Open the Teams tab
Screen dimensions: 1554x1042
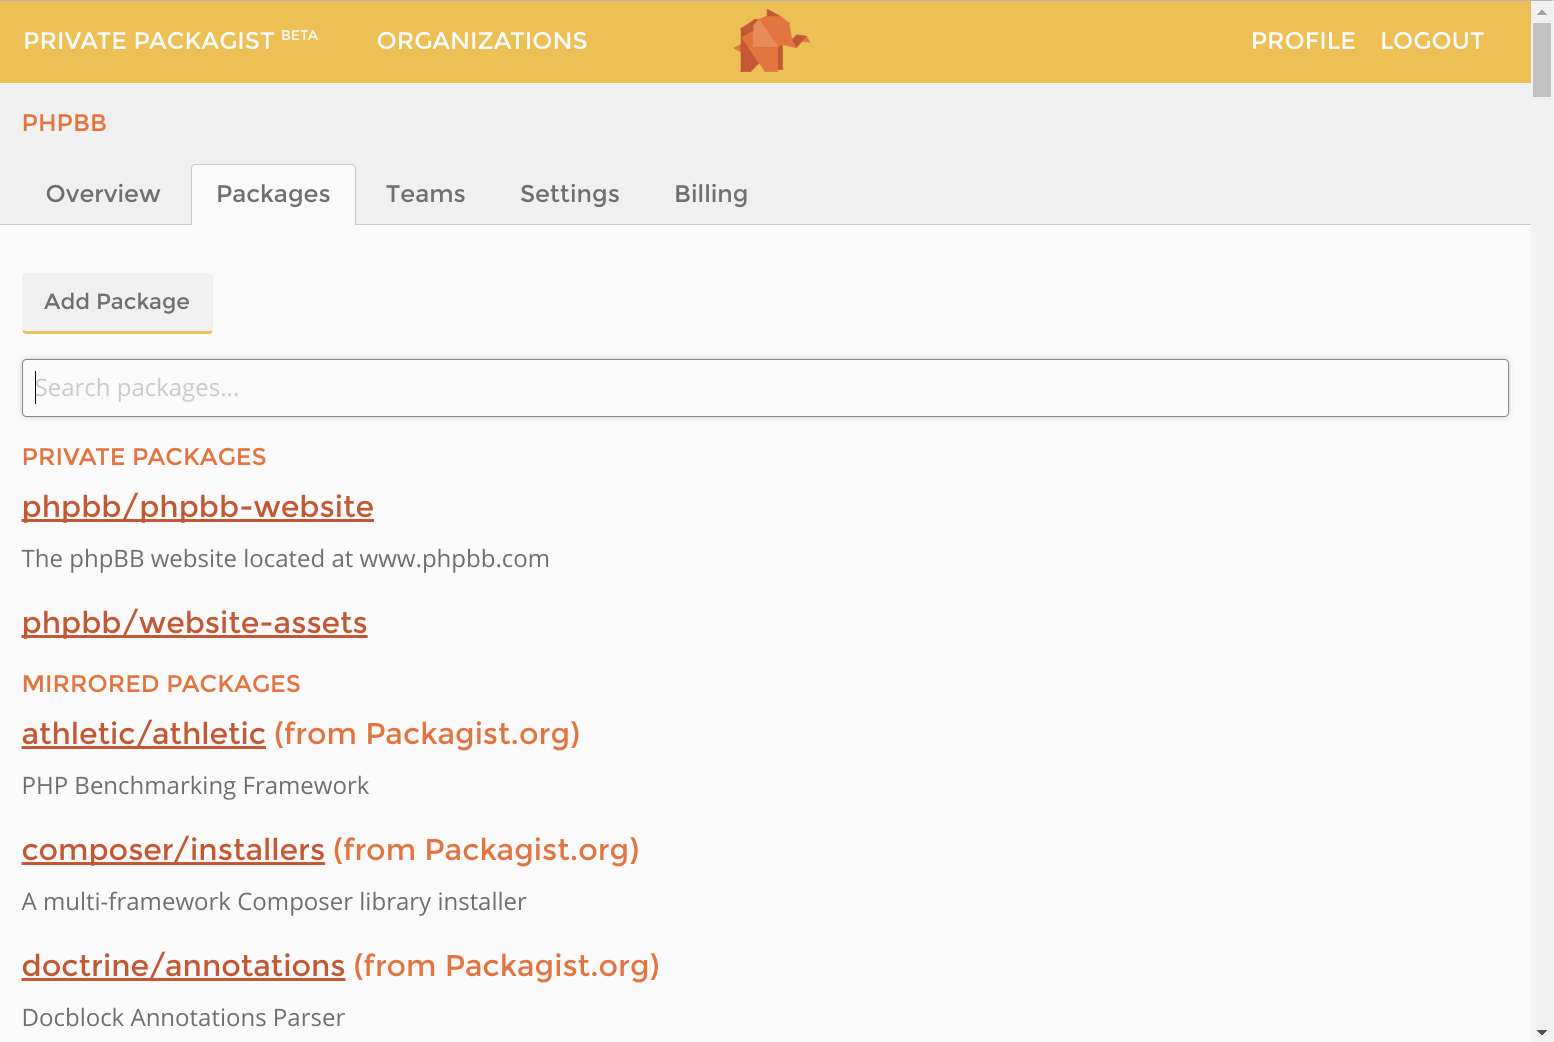click(425, 194)
